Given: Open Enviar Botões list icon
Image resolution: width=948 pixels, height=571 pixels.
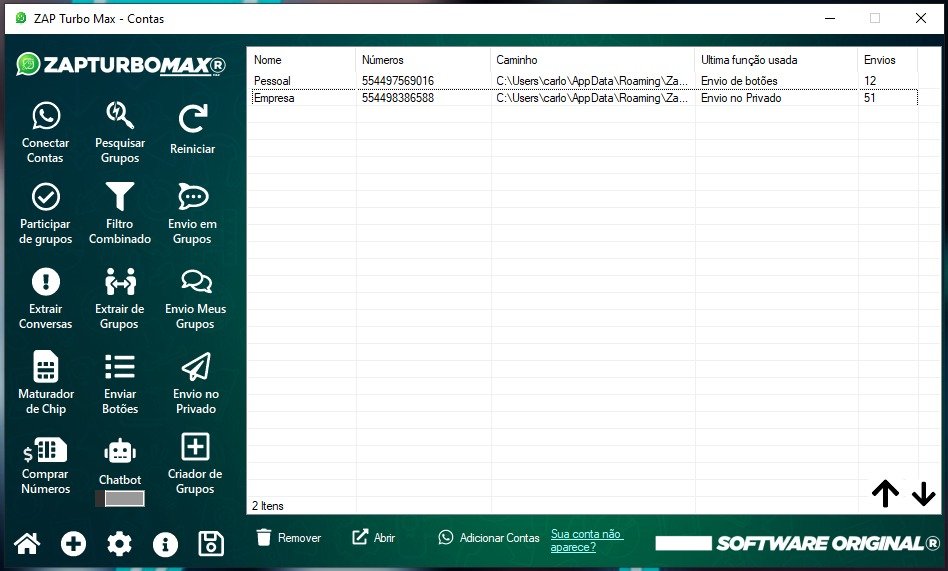Looking at the screenshot, I should pos(120,367).
